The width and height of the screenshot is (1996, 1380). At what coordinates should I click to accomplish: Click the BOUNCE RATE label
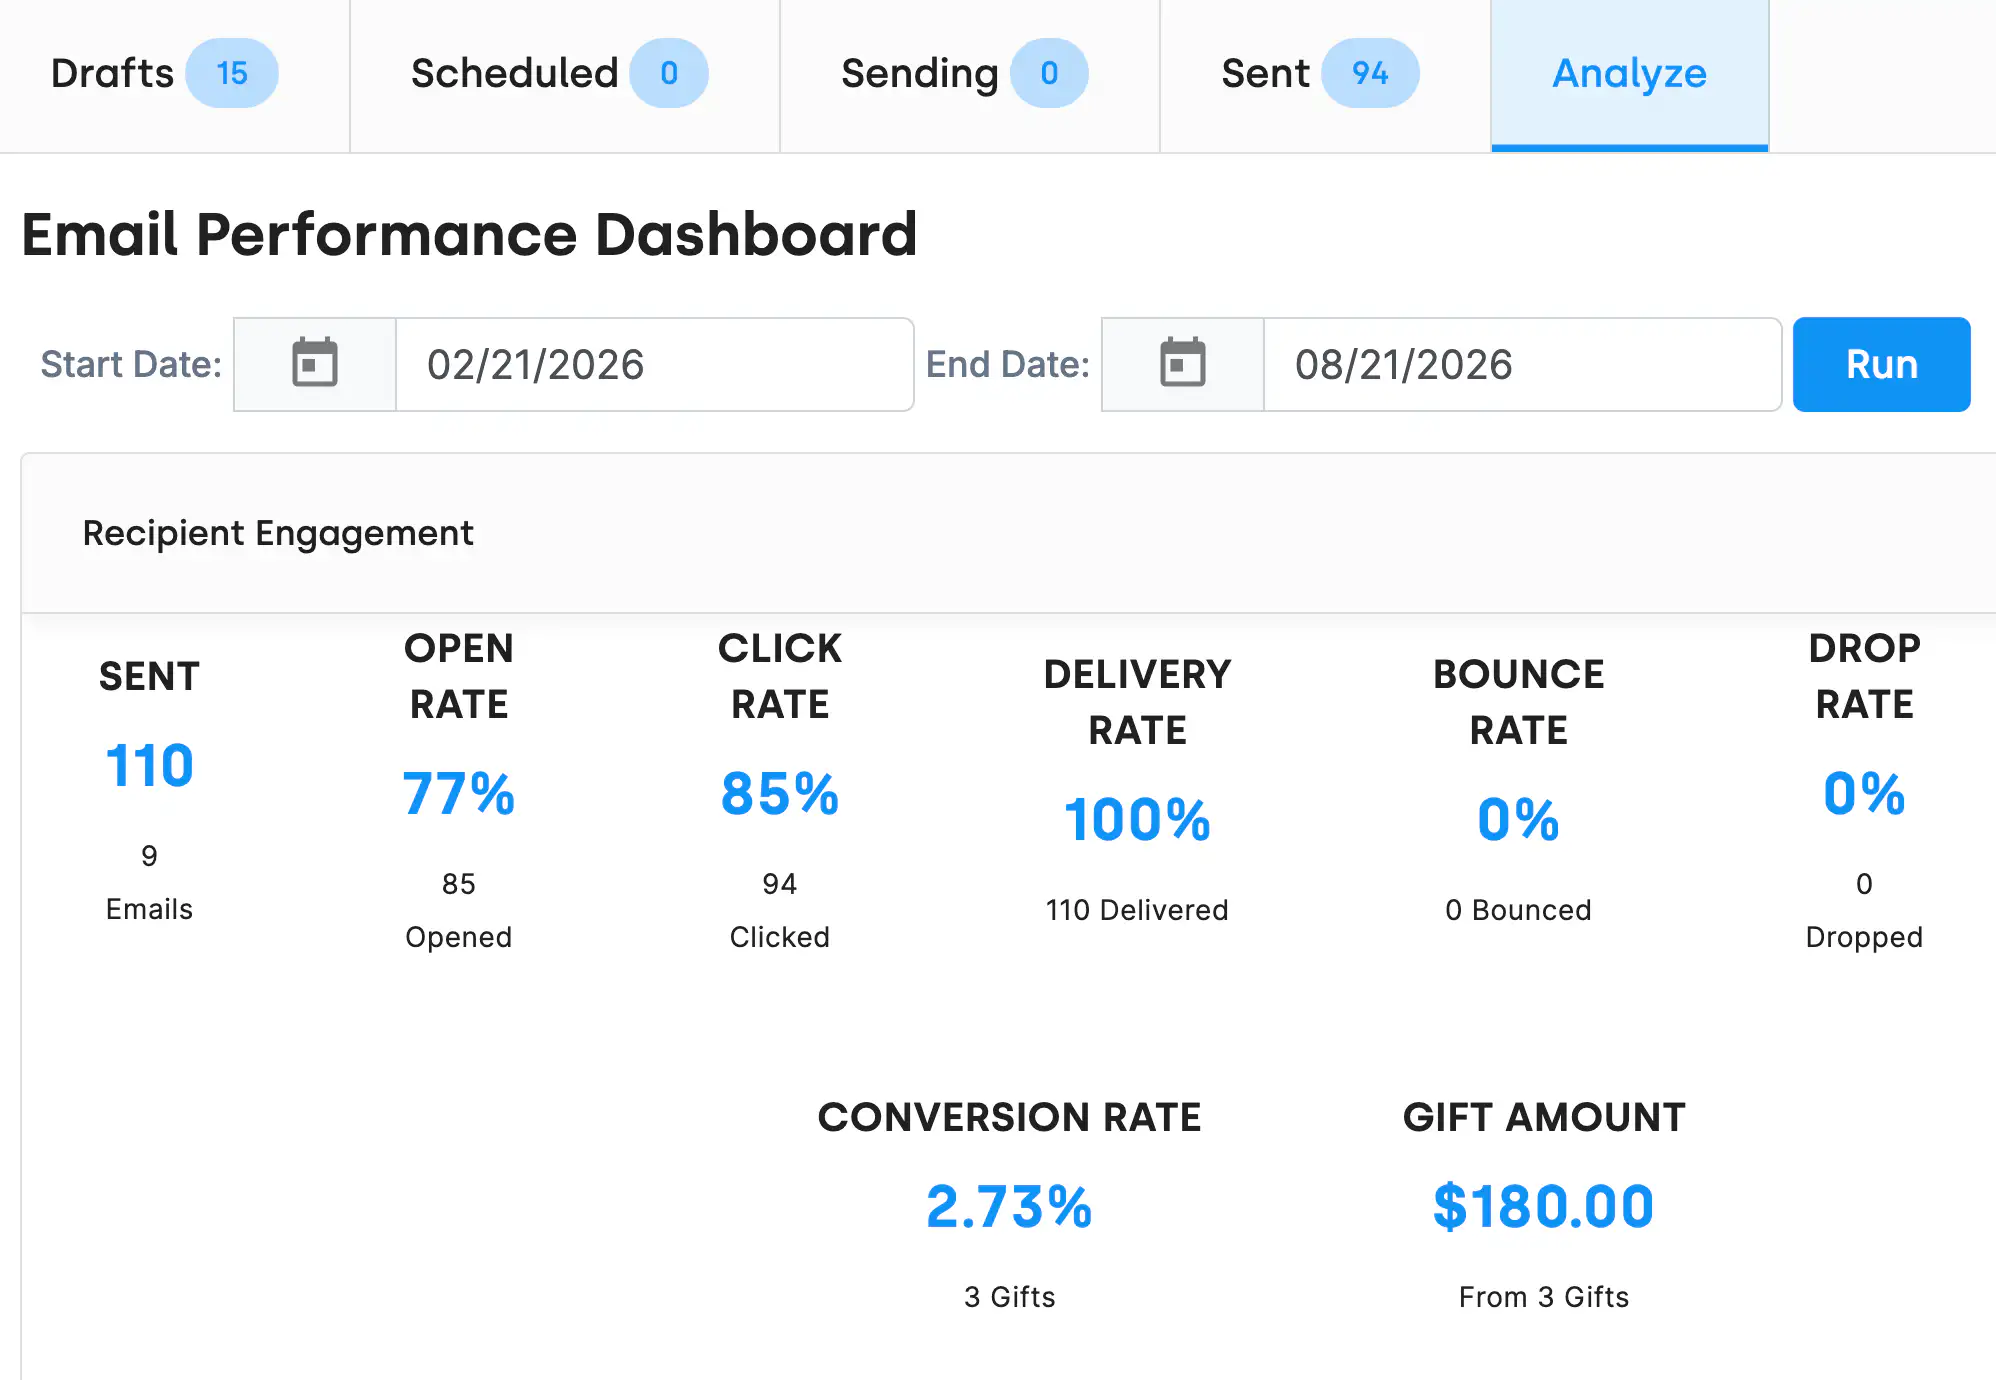(1518, 702)
